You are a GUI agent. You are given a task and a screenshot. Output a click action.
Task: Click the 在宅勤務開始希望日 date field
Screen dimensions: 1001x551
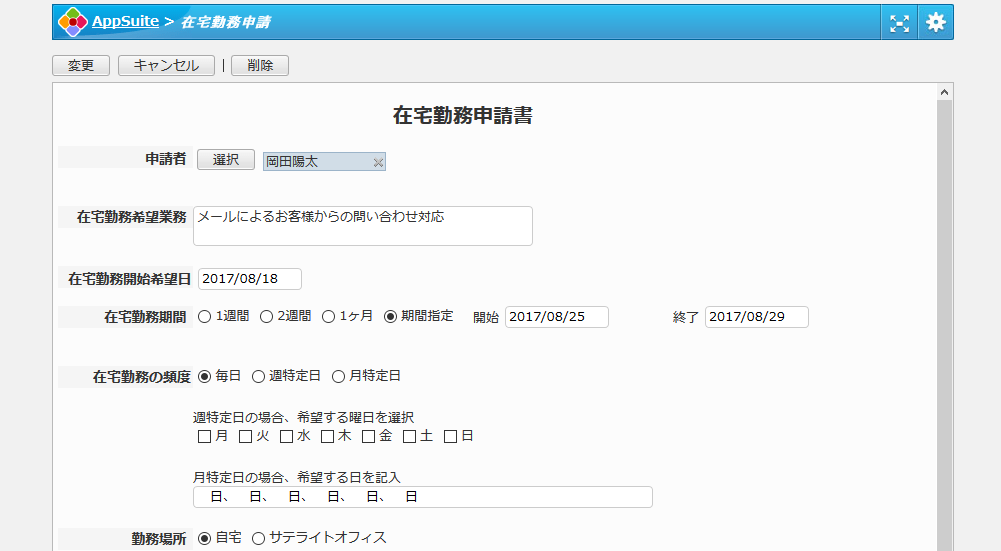pyautogui.click(x=250, y=279)
